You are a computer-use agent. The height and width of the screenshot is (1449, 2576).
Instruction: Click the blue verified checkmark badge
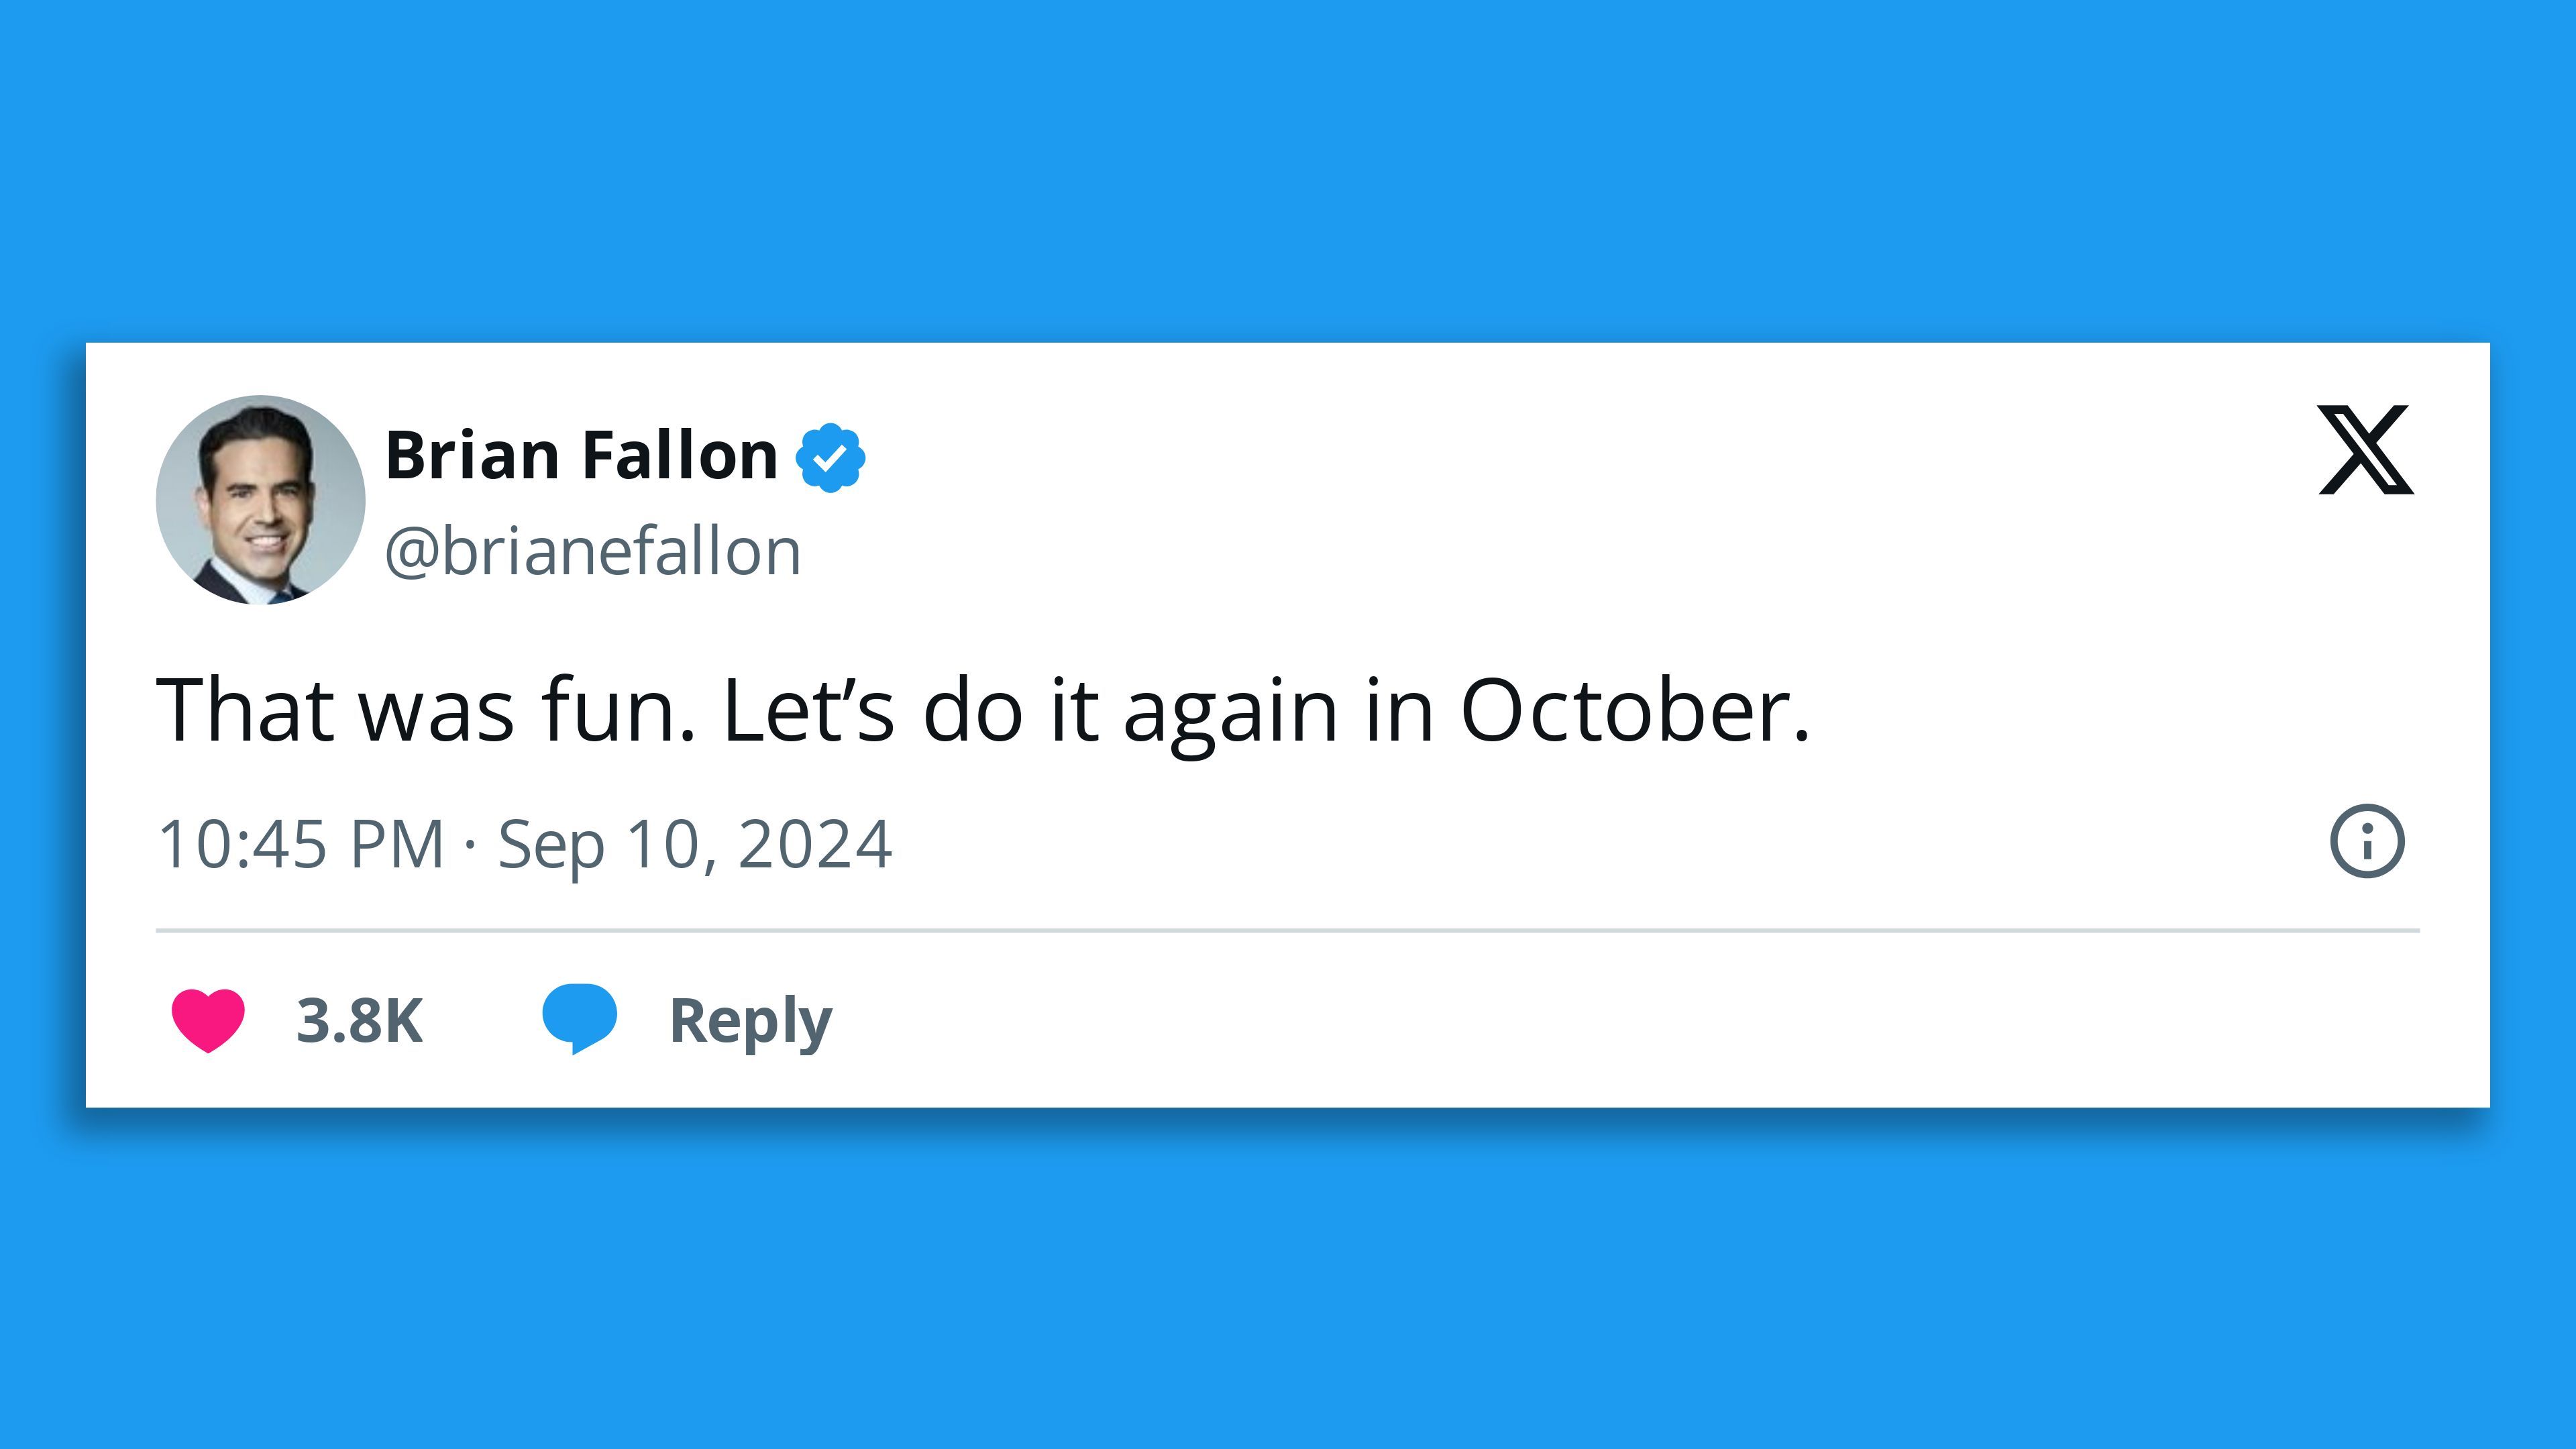coord(830,457)
